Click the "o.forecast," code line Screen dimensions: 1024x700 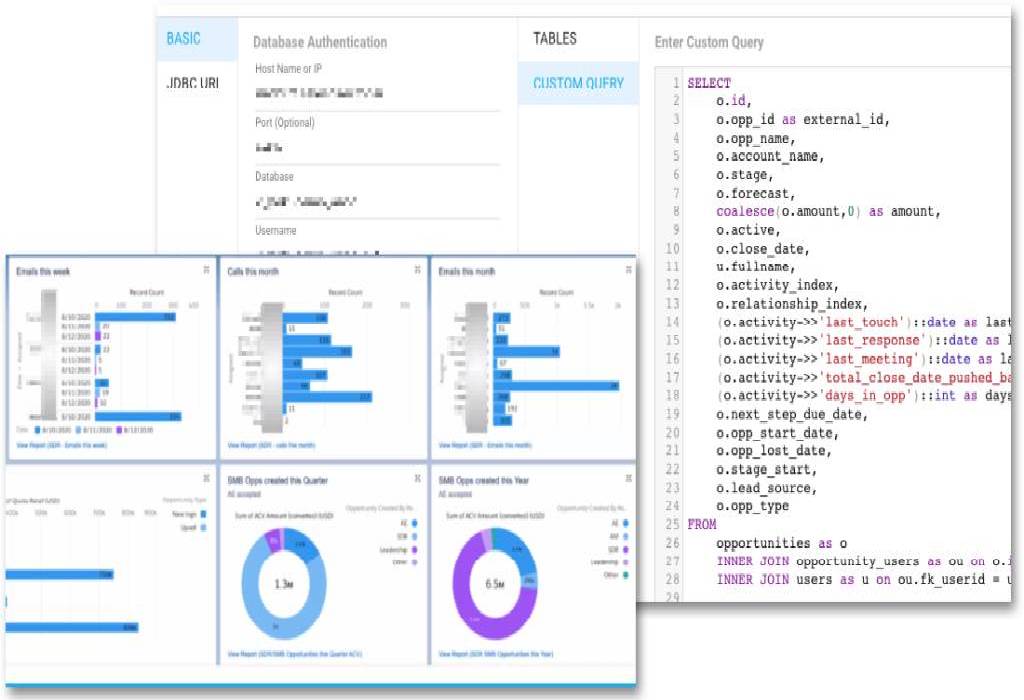[x=755, y=193]
